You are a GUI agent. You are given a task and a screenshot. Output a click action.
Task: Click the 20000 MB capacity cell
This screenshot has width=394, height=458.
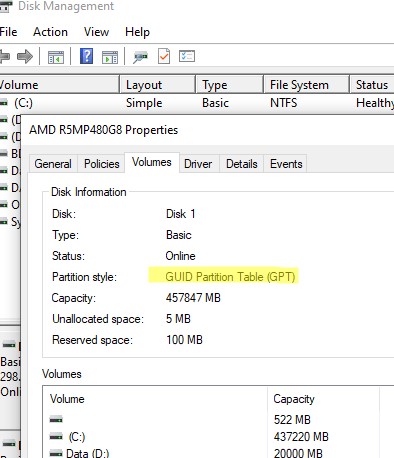click(x=298, y=453)
